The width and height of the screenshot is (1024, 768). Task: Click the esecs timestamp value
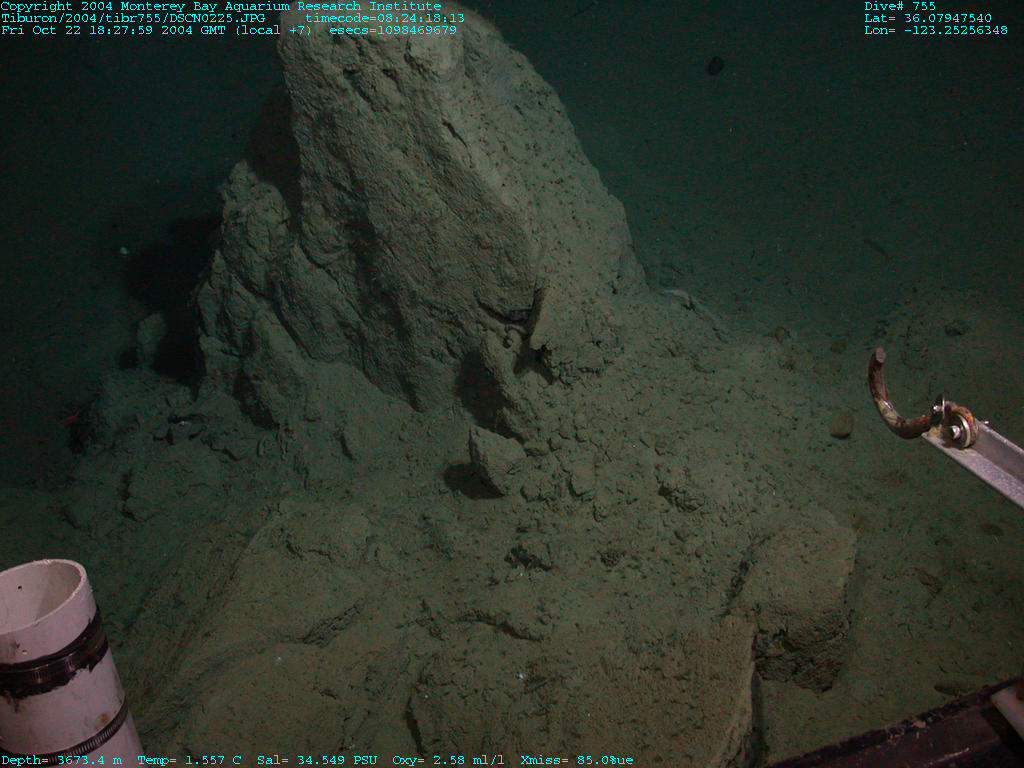pyautogui.click(x=393, y=30)
